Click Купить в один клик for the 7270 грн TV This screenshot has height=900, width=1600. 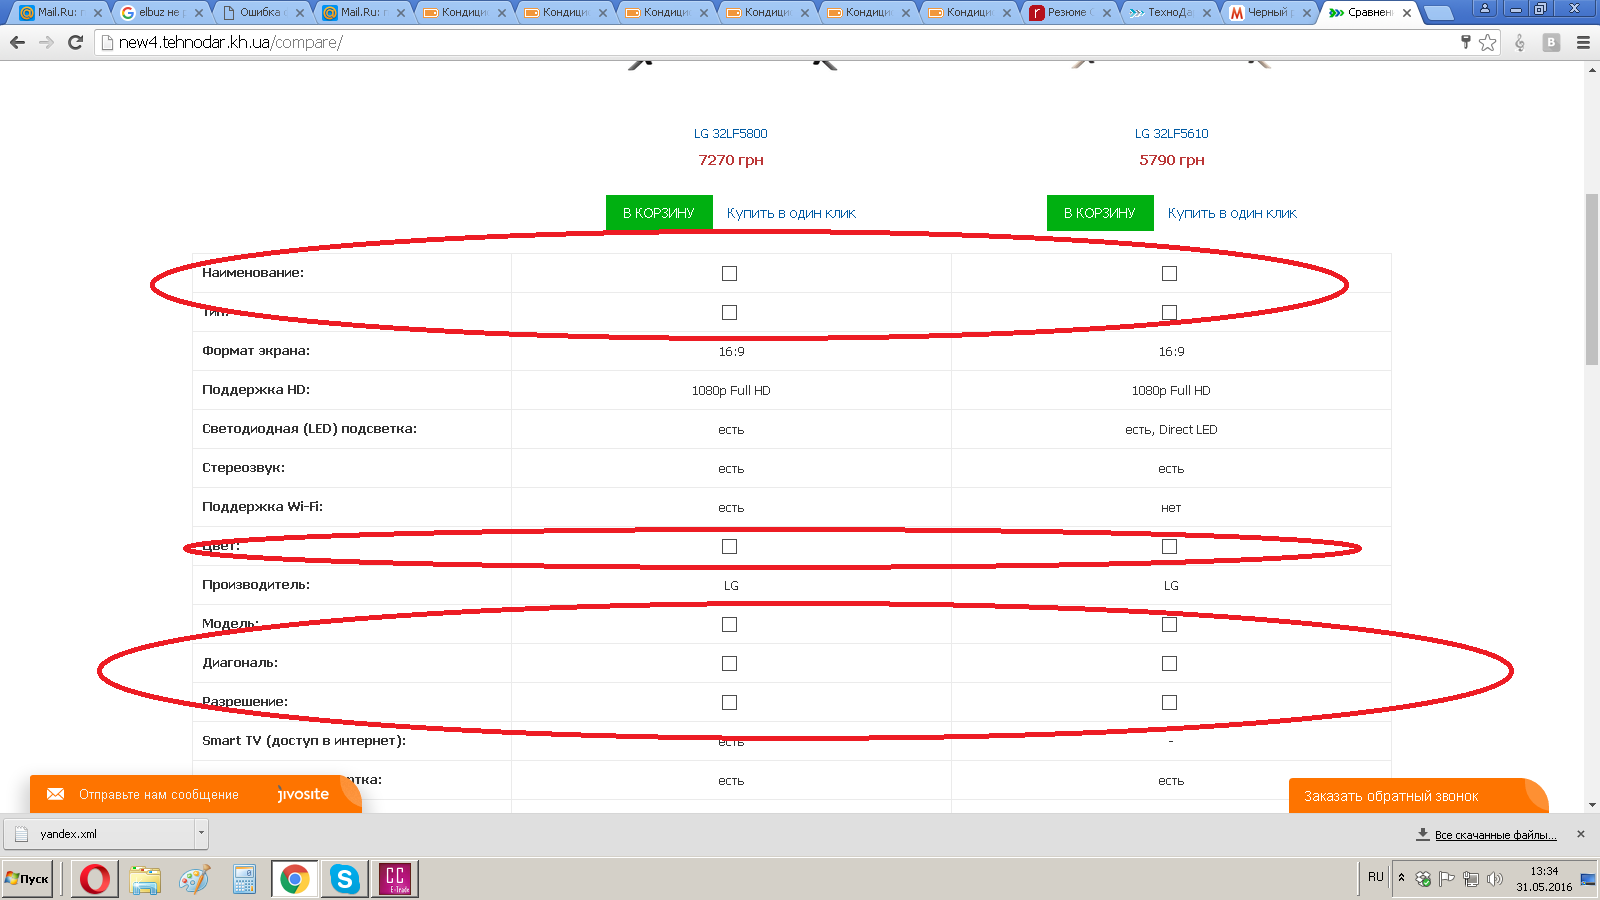click(x=791, y=213)
